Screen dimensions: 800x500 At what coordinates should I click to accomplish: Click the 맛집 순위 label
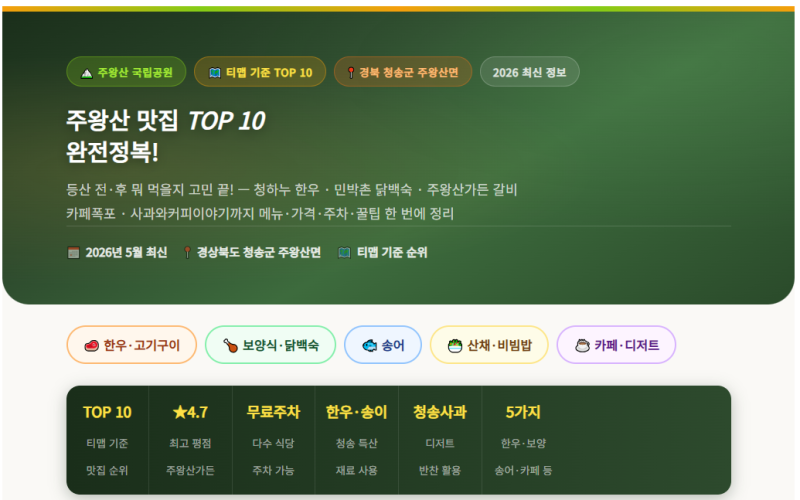[107, 470]
